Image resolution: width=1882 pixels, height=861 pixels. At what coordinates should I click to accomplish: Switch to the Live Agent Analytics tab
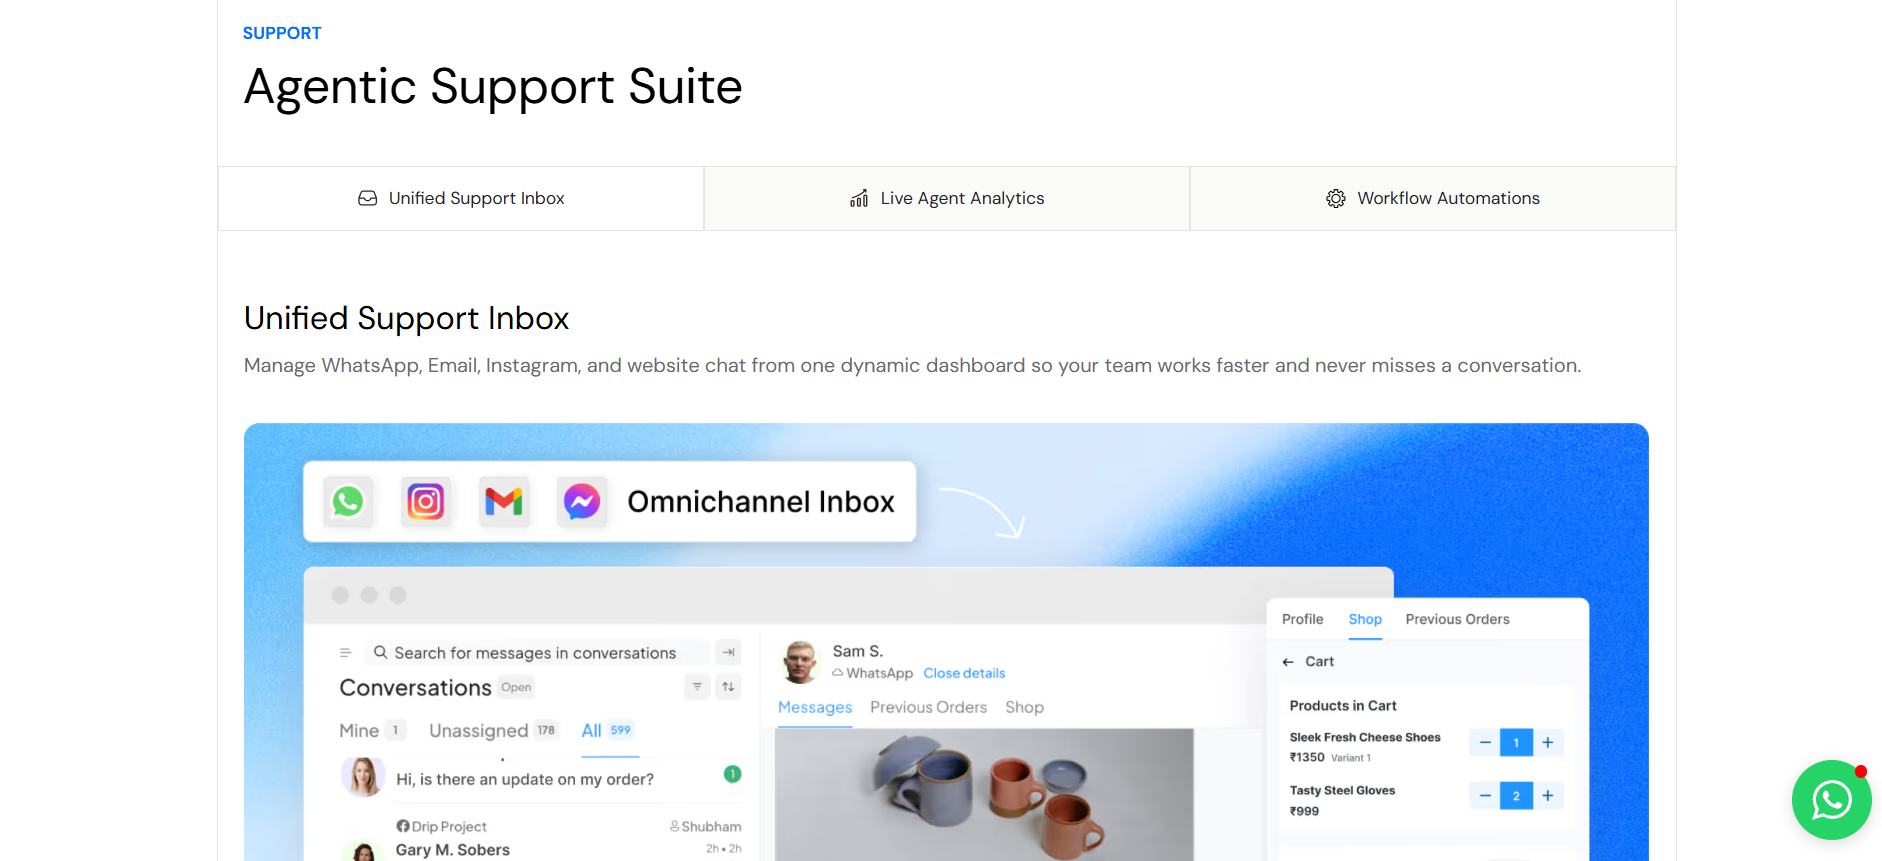click(x=947, y=198)
